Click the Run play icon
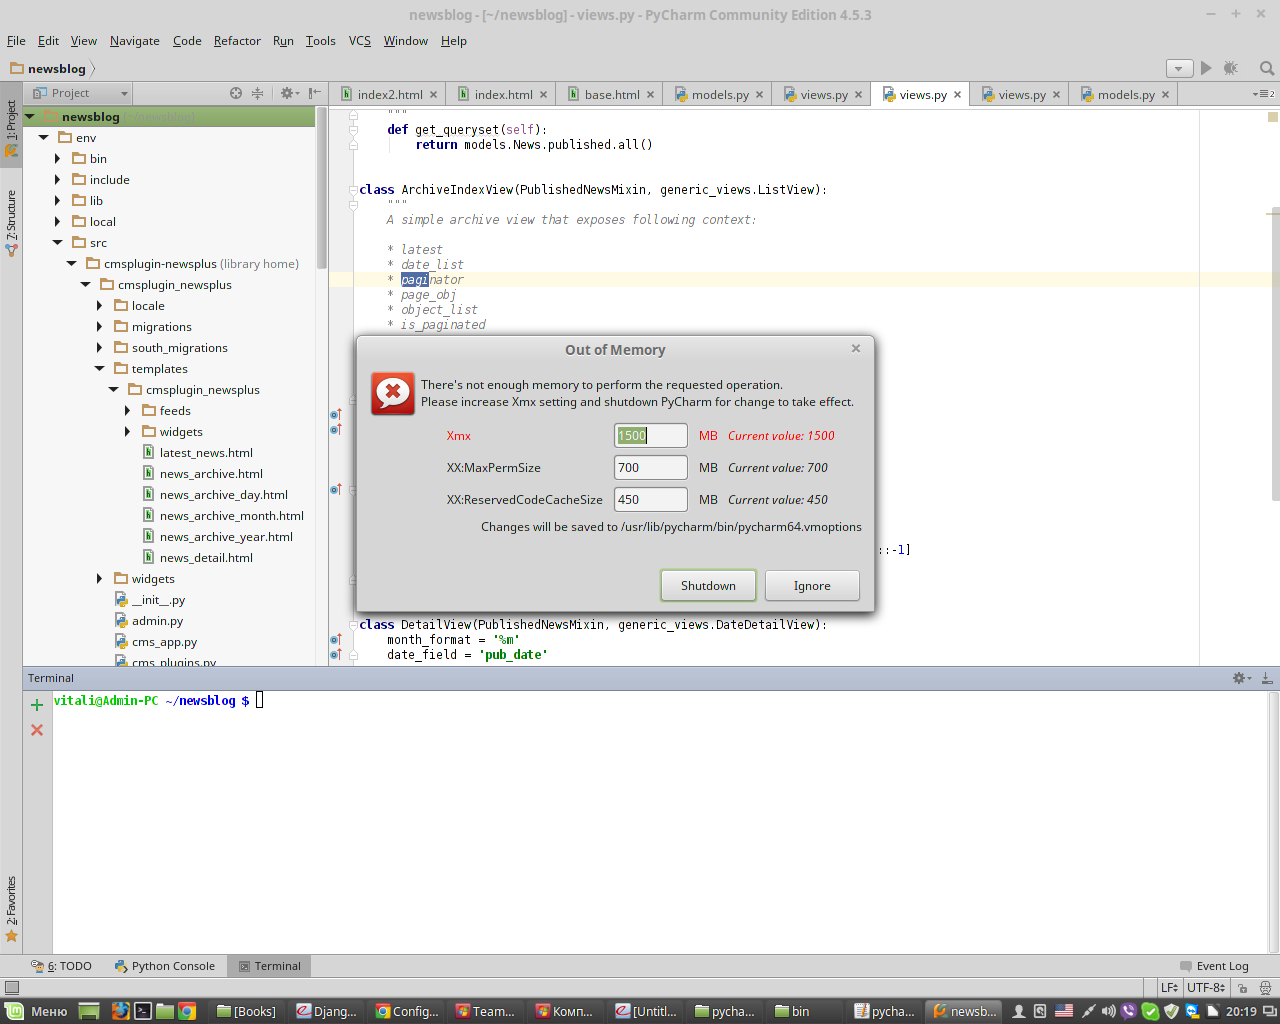 pyautogui.click(x=1206, y=68)
